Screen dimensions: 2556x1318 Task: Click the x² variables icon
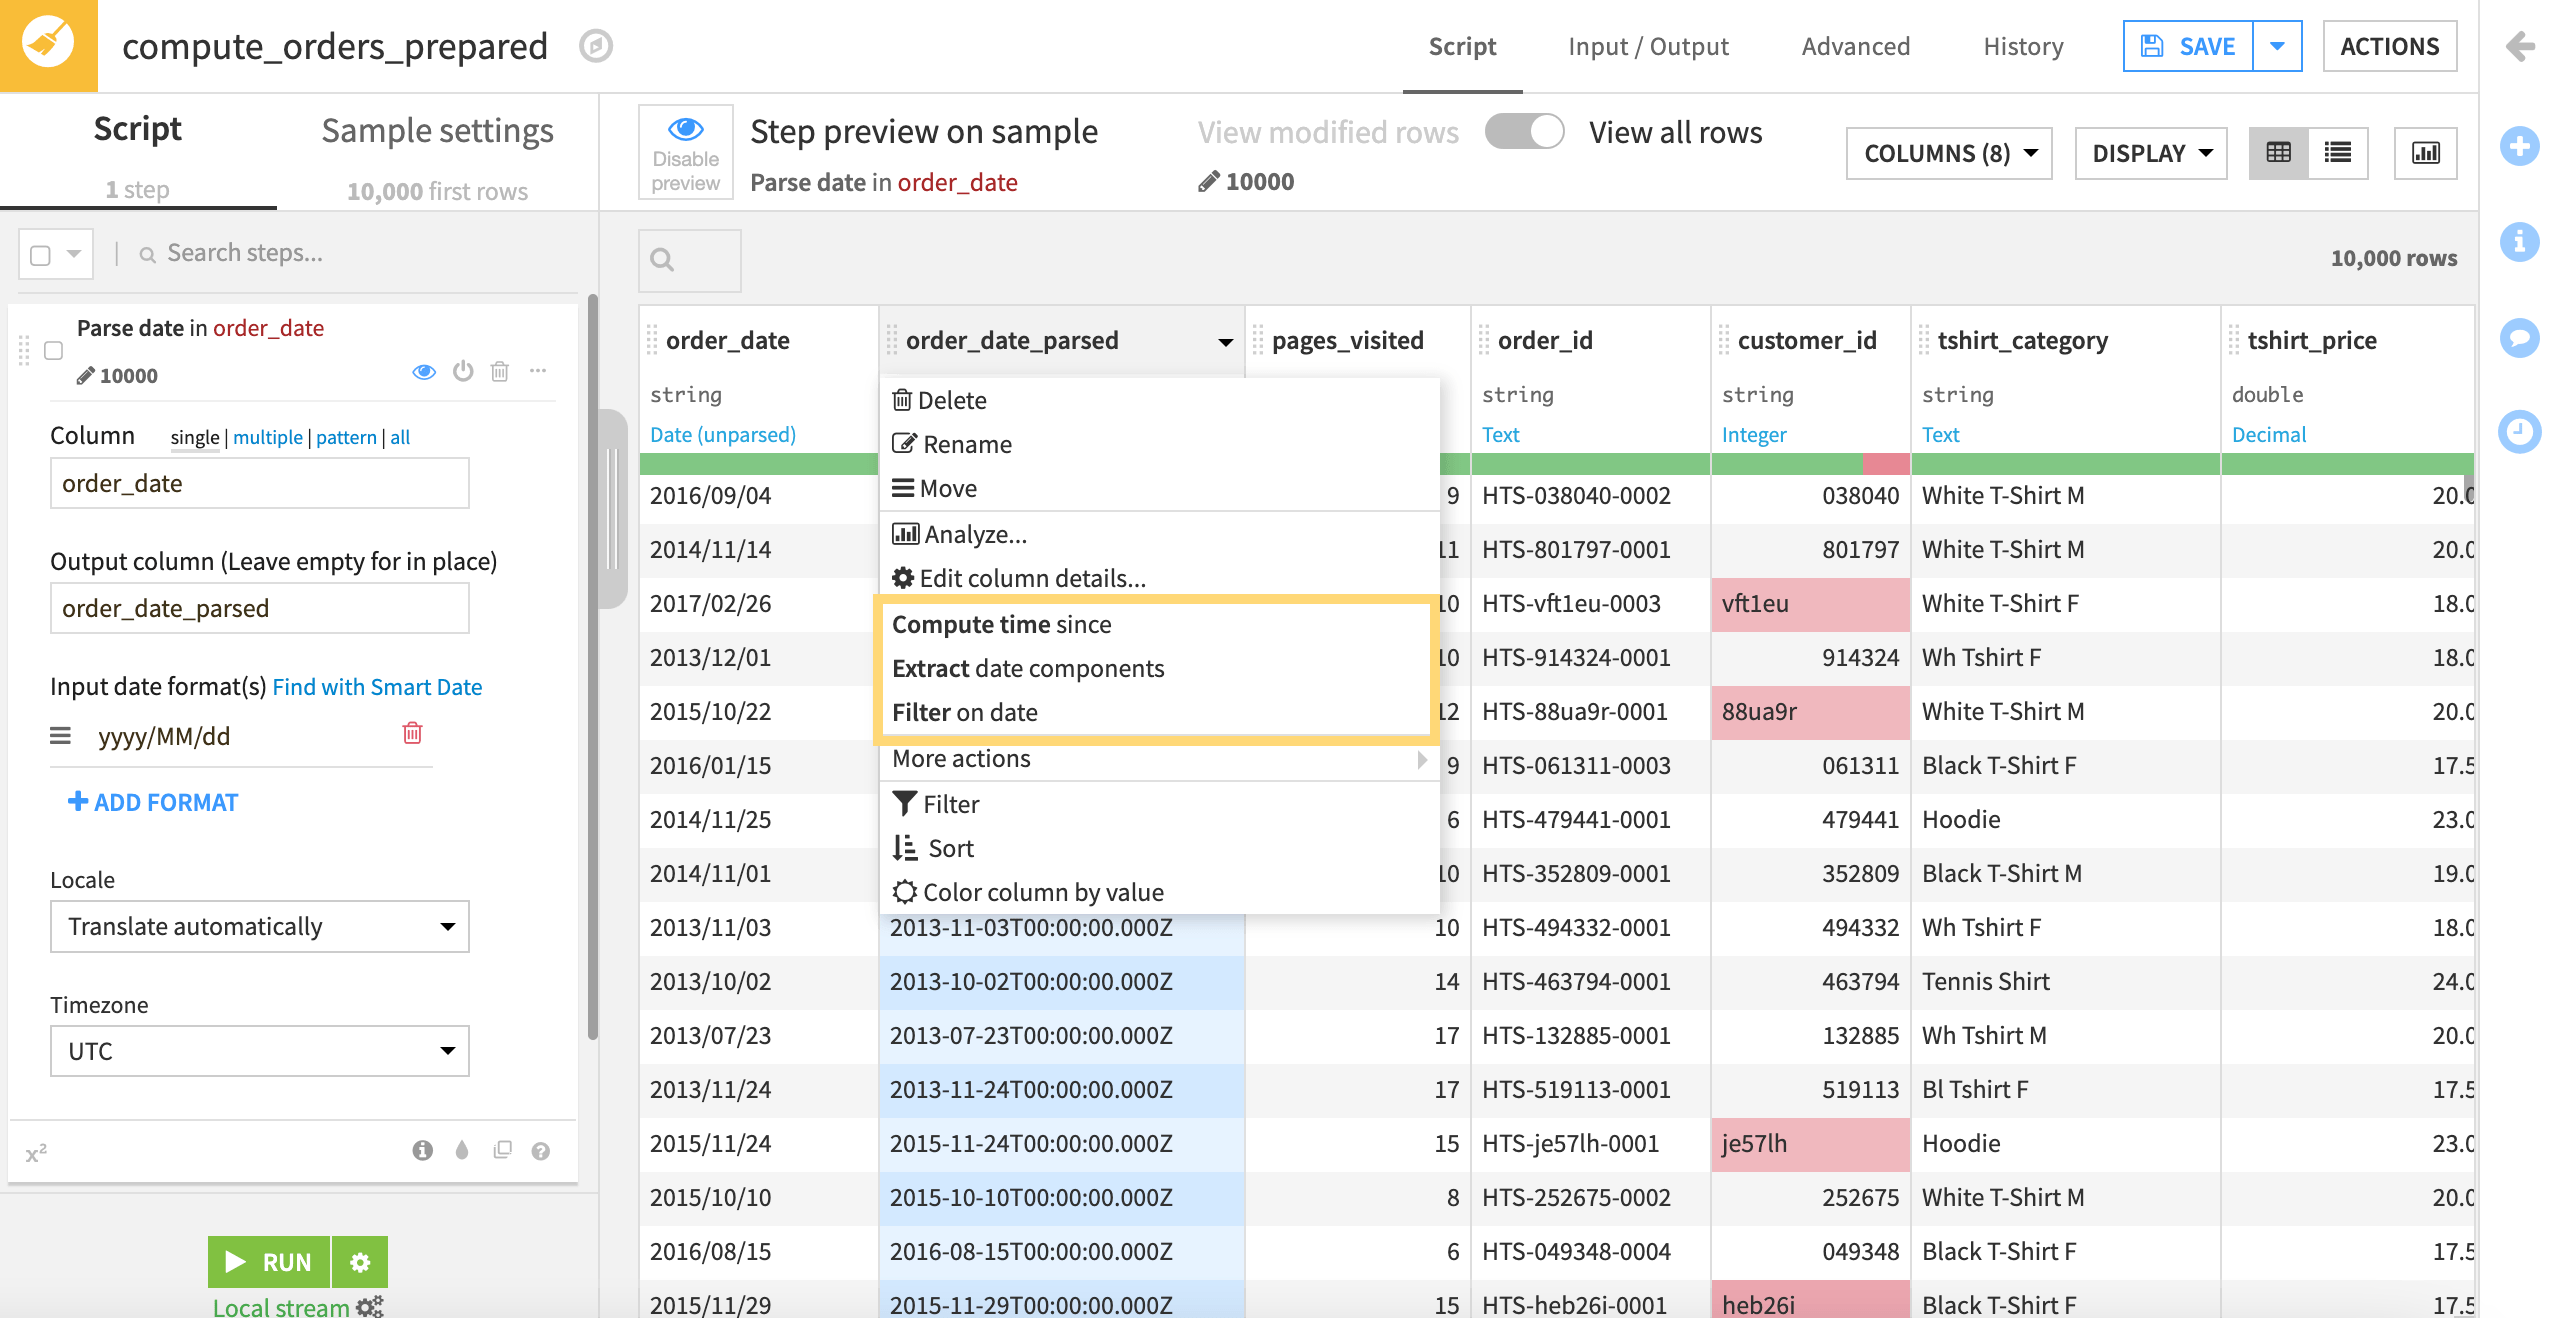click(37, 1153)
